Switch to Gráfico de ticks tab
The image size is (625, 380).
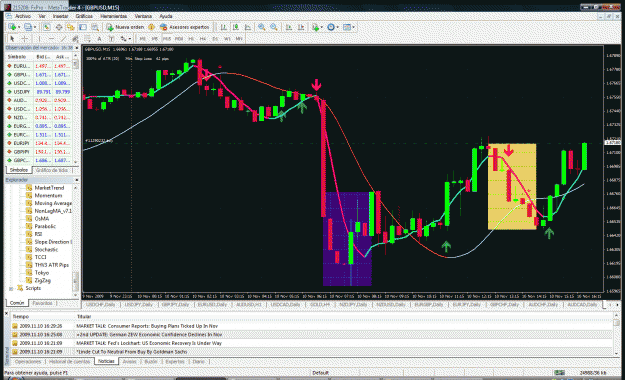[52, 170]
